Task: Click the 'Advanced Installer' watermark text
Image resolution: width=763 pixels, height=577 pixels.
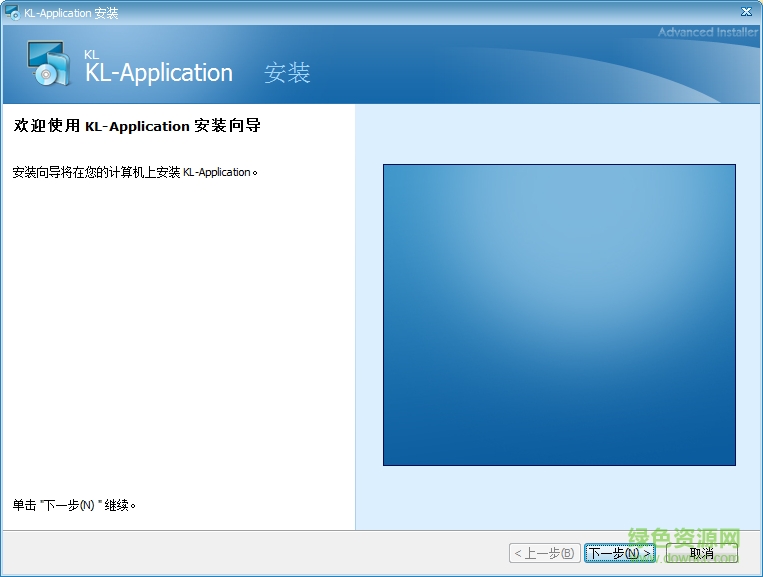Action: pyautogui.click(x=707, y=32)
